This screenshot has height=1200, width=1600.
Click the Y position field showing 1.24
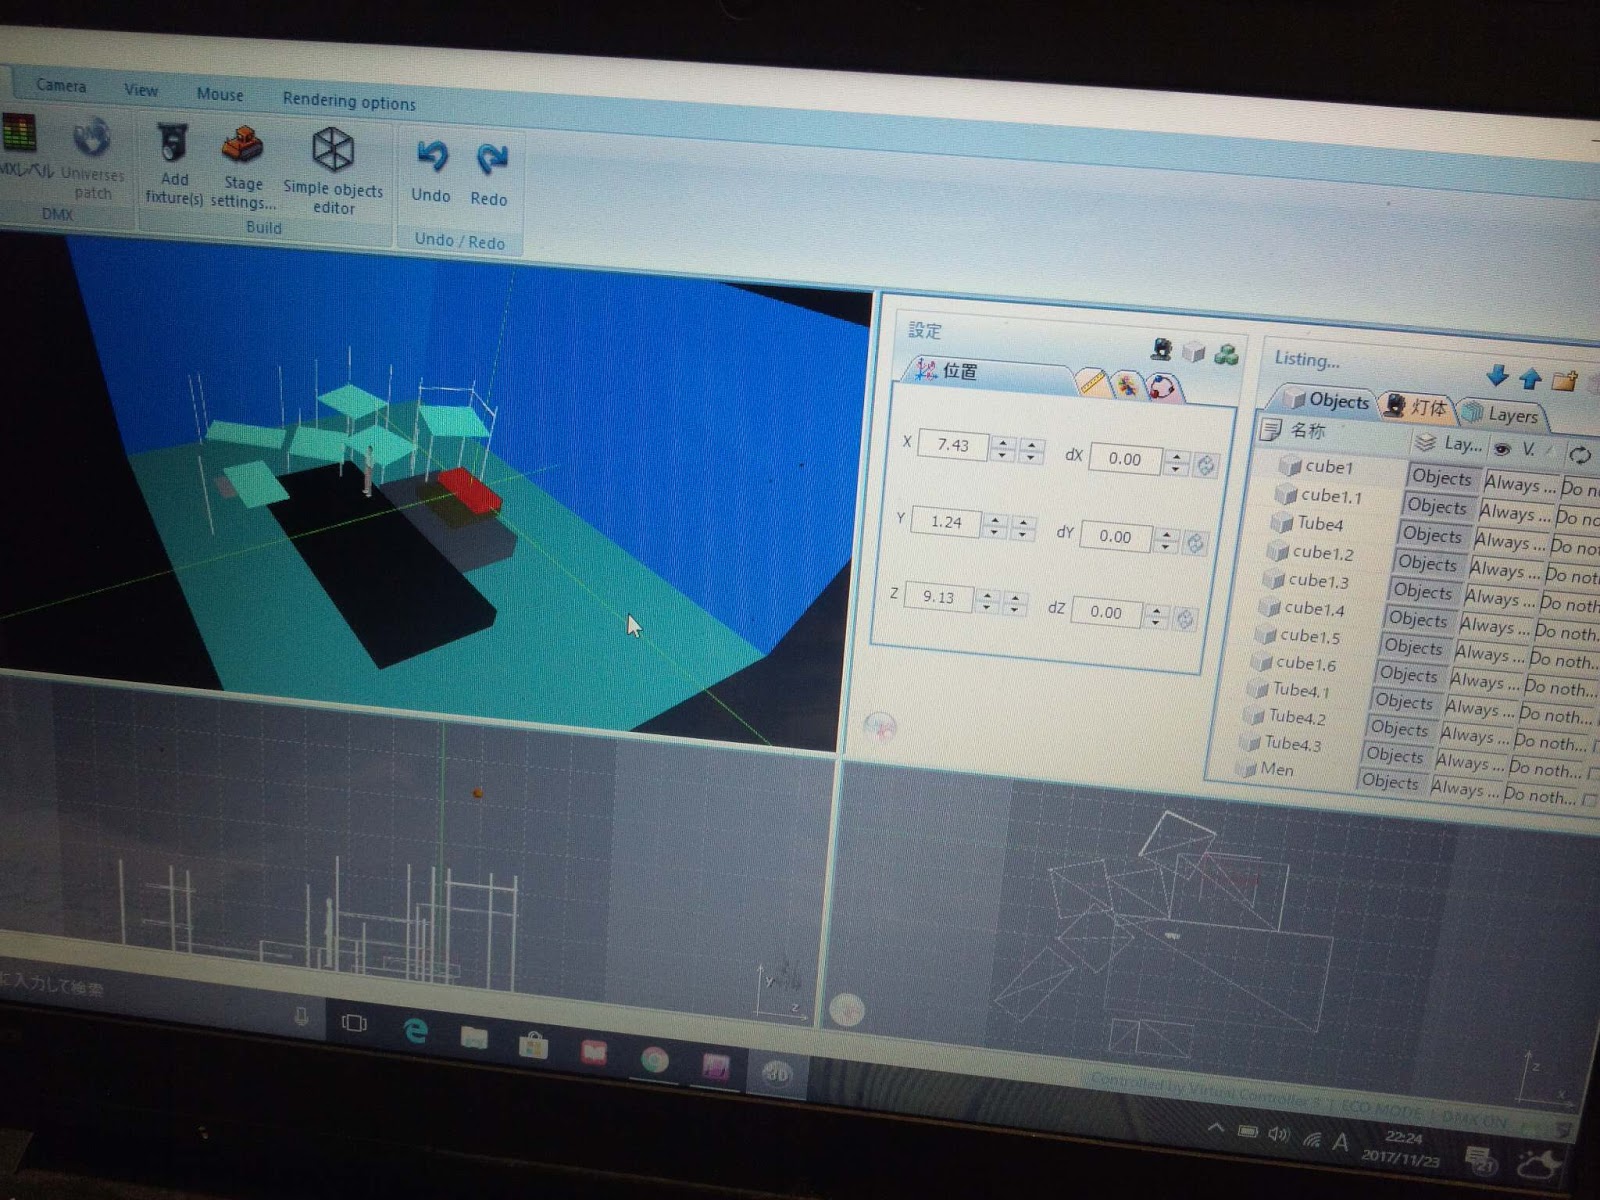click(x=944, y=521)
